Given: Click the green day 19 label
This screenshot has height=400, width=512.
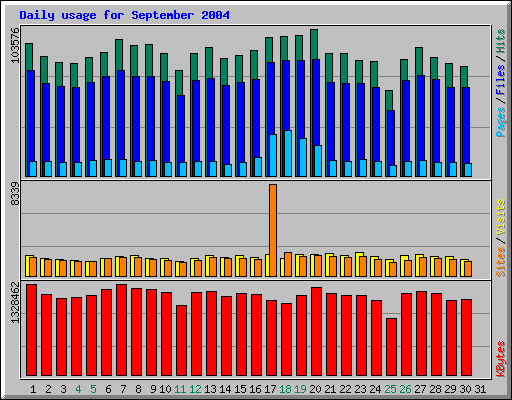Looking at the screenshot, I should click(300, 389).
